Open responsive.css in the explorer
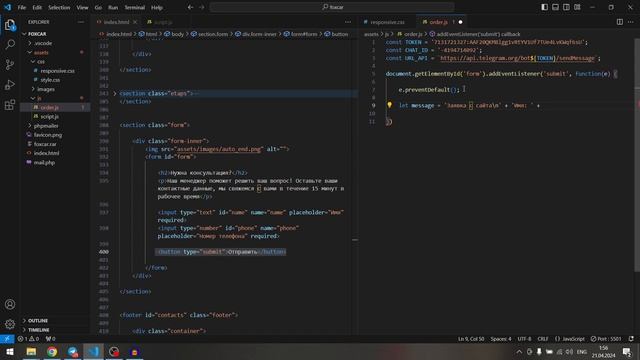Screen dimensions: 640x360 58,71
